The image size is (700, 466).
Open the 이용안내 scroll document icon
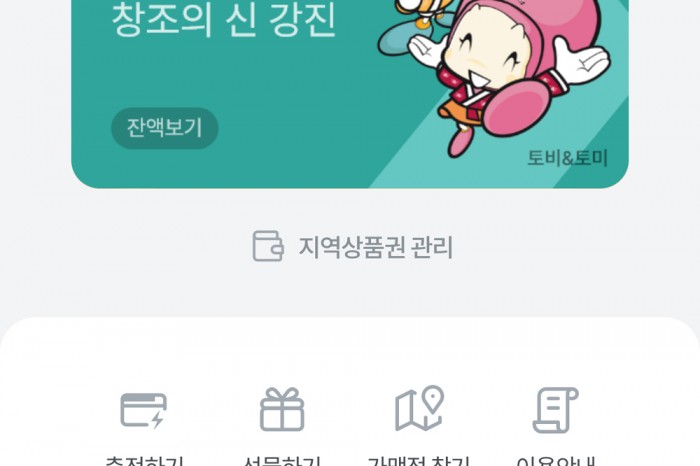coord(556,410)
